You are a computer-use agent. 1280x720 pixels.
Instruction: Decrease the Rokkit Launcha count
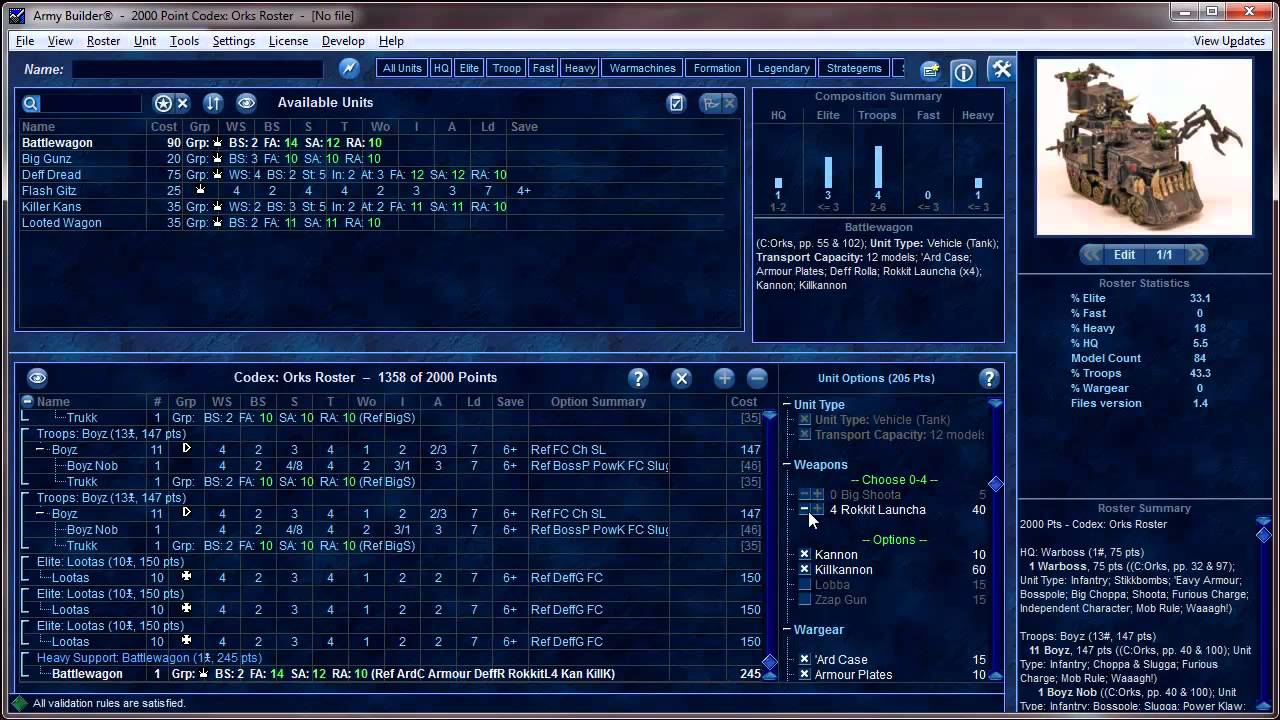(x=805, y=510)
